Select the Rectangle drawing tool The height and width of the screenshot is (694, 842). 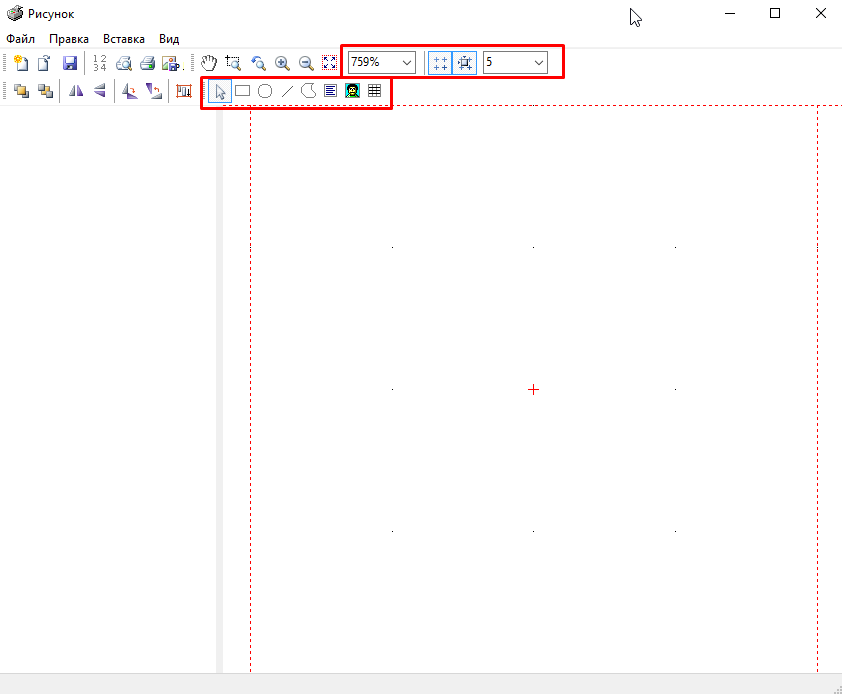243,91
